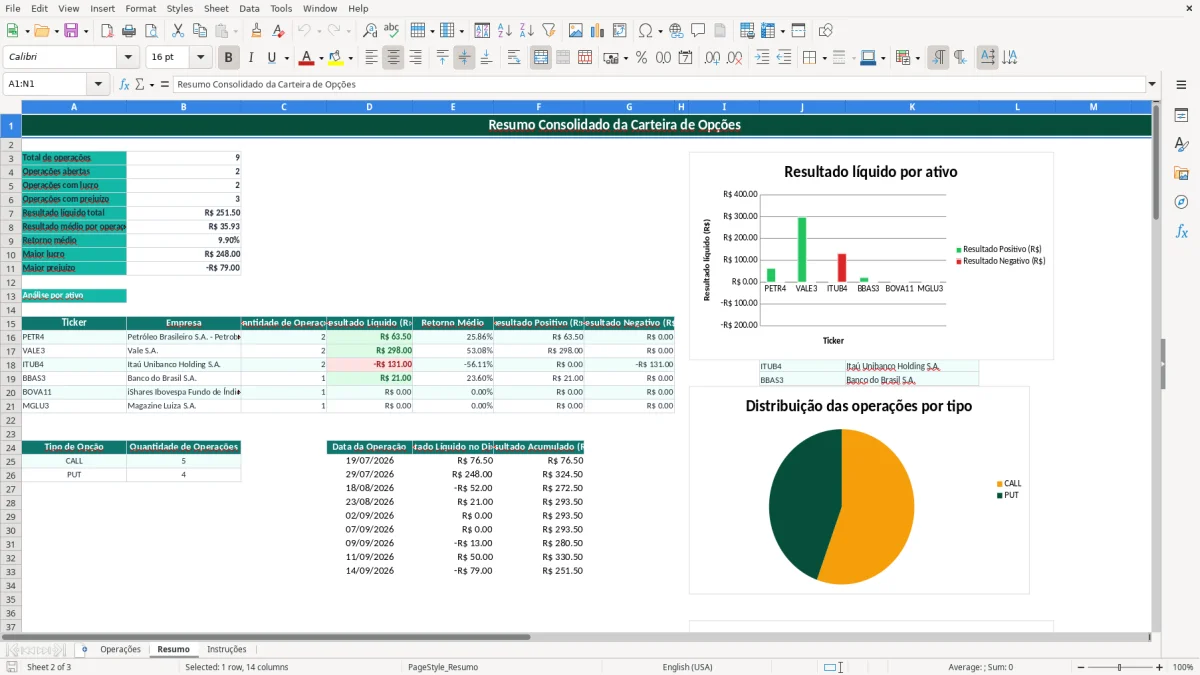1200x675 pixels.
Task: Expand the Name Box dropdown (A1:N1)
Action: (98, 84)
